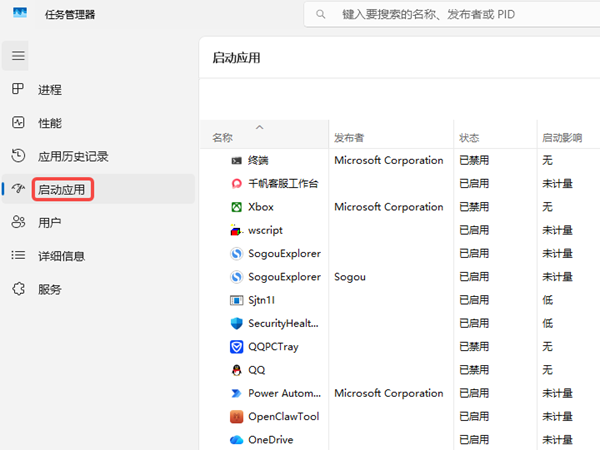Click the Performance (性能) sidebar icon

point(18,122)
